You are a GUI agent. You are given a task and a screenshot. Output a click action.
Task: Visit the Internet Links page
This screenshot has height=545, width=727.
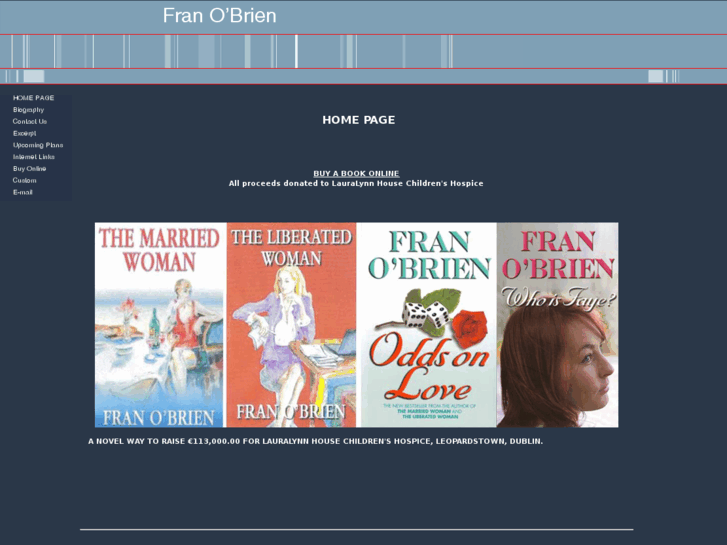click(x=33, y=157)
